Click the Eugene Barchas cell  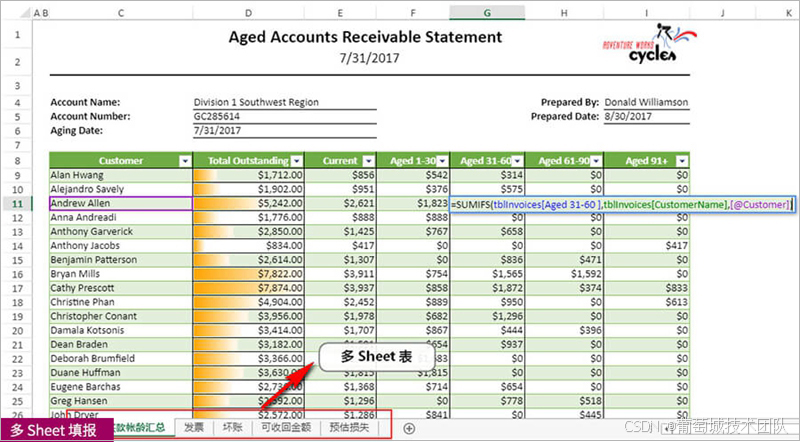tap(121, 387)
